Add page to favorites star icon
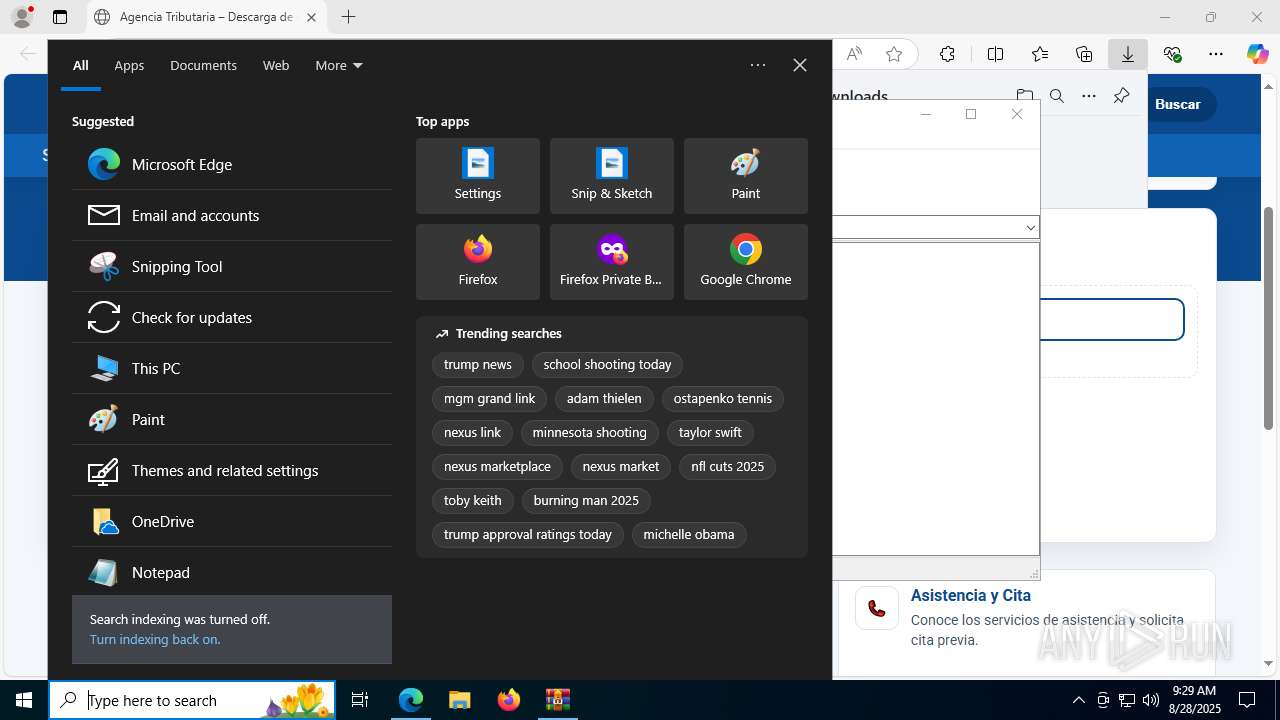Viewport: 1280px width, 720px height. pos(894,54)
